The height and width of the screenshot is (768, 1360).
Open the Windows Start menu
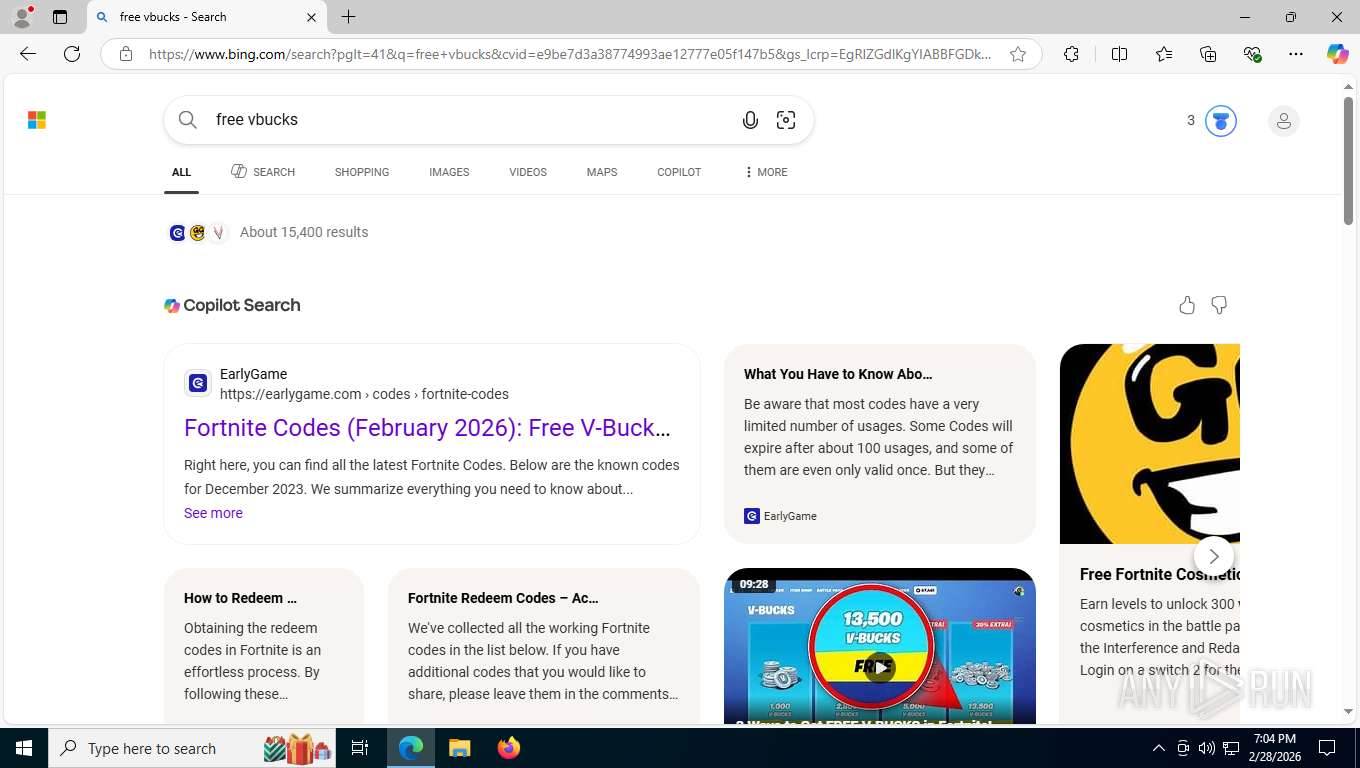point(24,748)
